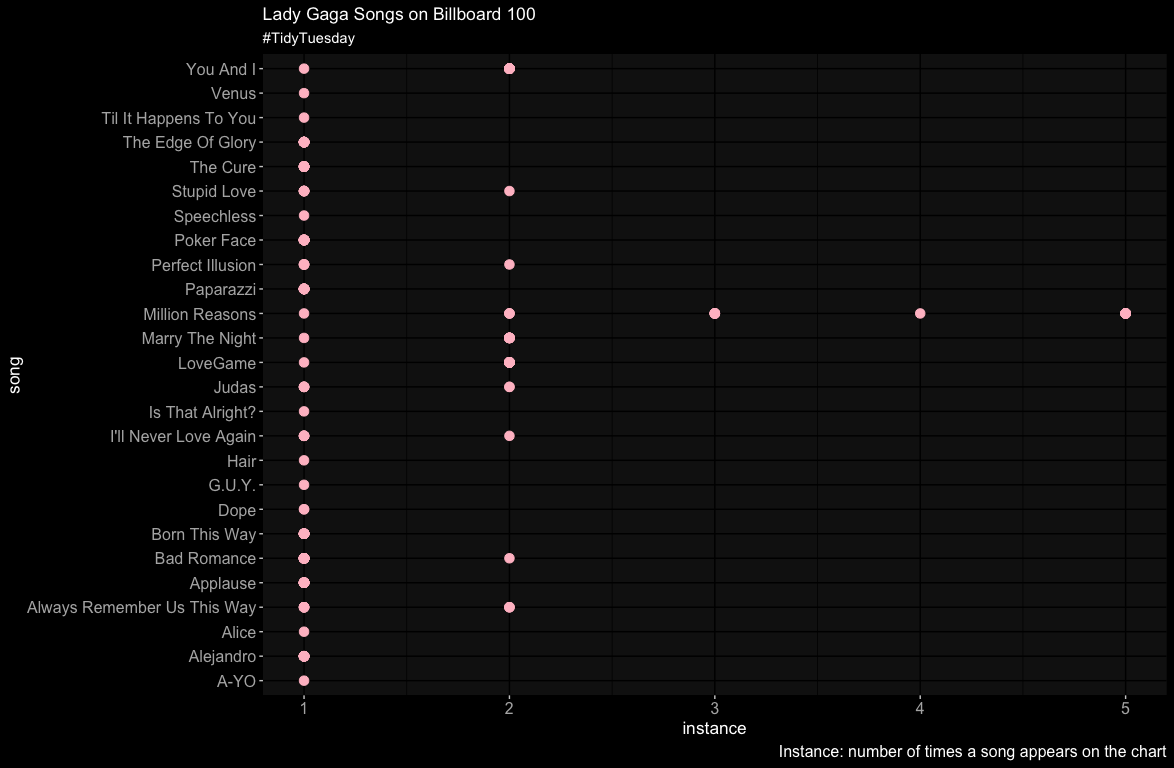
Task: Click the caption explaining Instance
Action: pyautogui.click(x=972, y=752)
